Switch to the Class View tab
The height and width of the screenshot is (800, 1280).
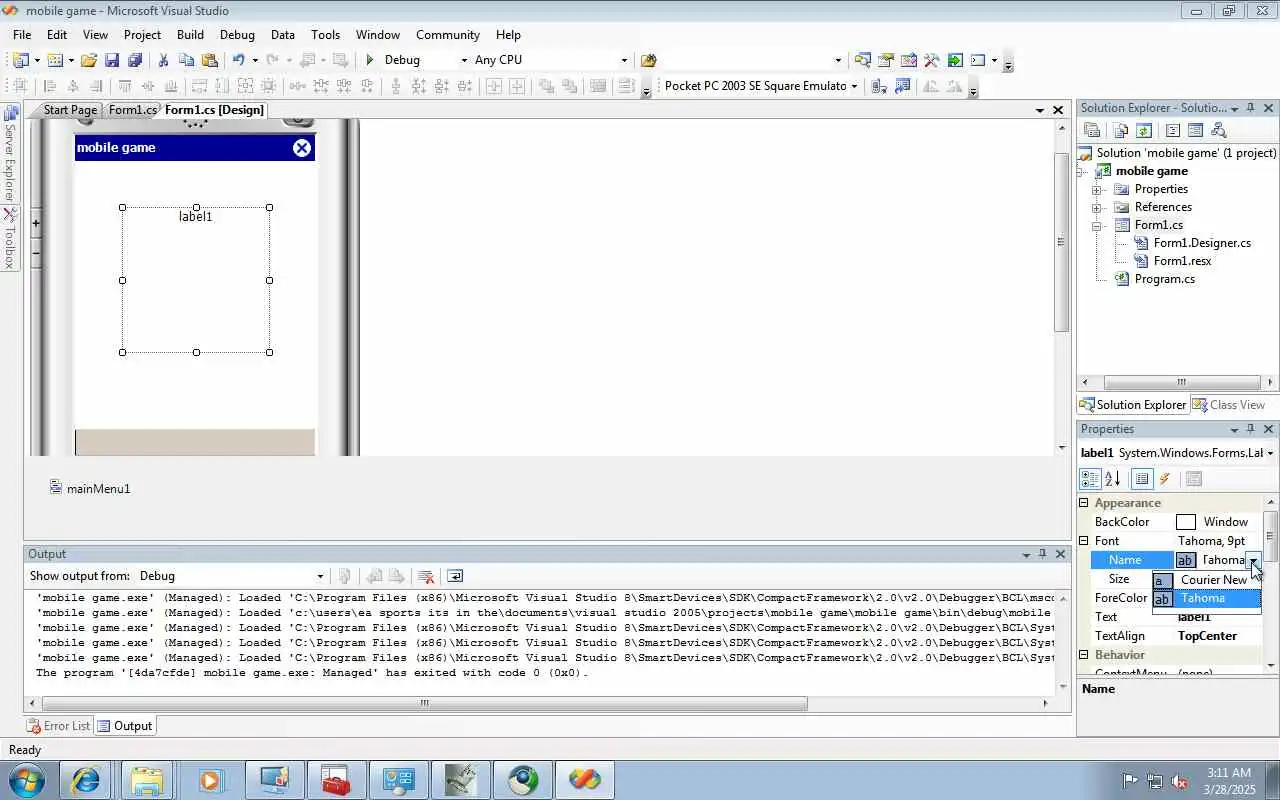click(1229, 405)
